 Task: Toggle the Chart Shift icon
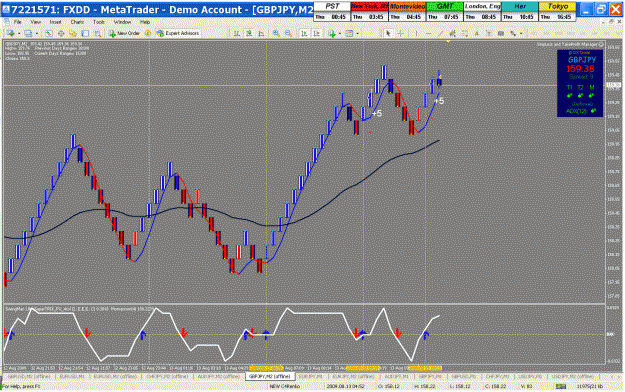317,34
